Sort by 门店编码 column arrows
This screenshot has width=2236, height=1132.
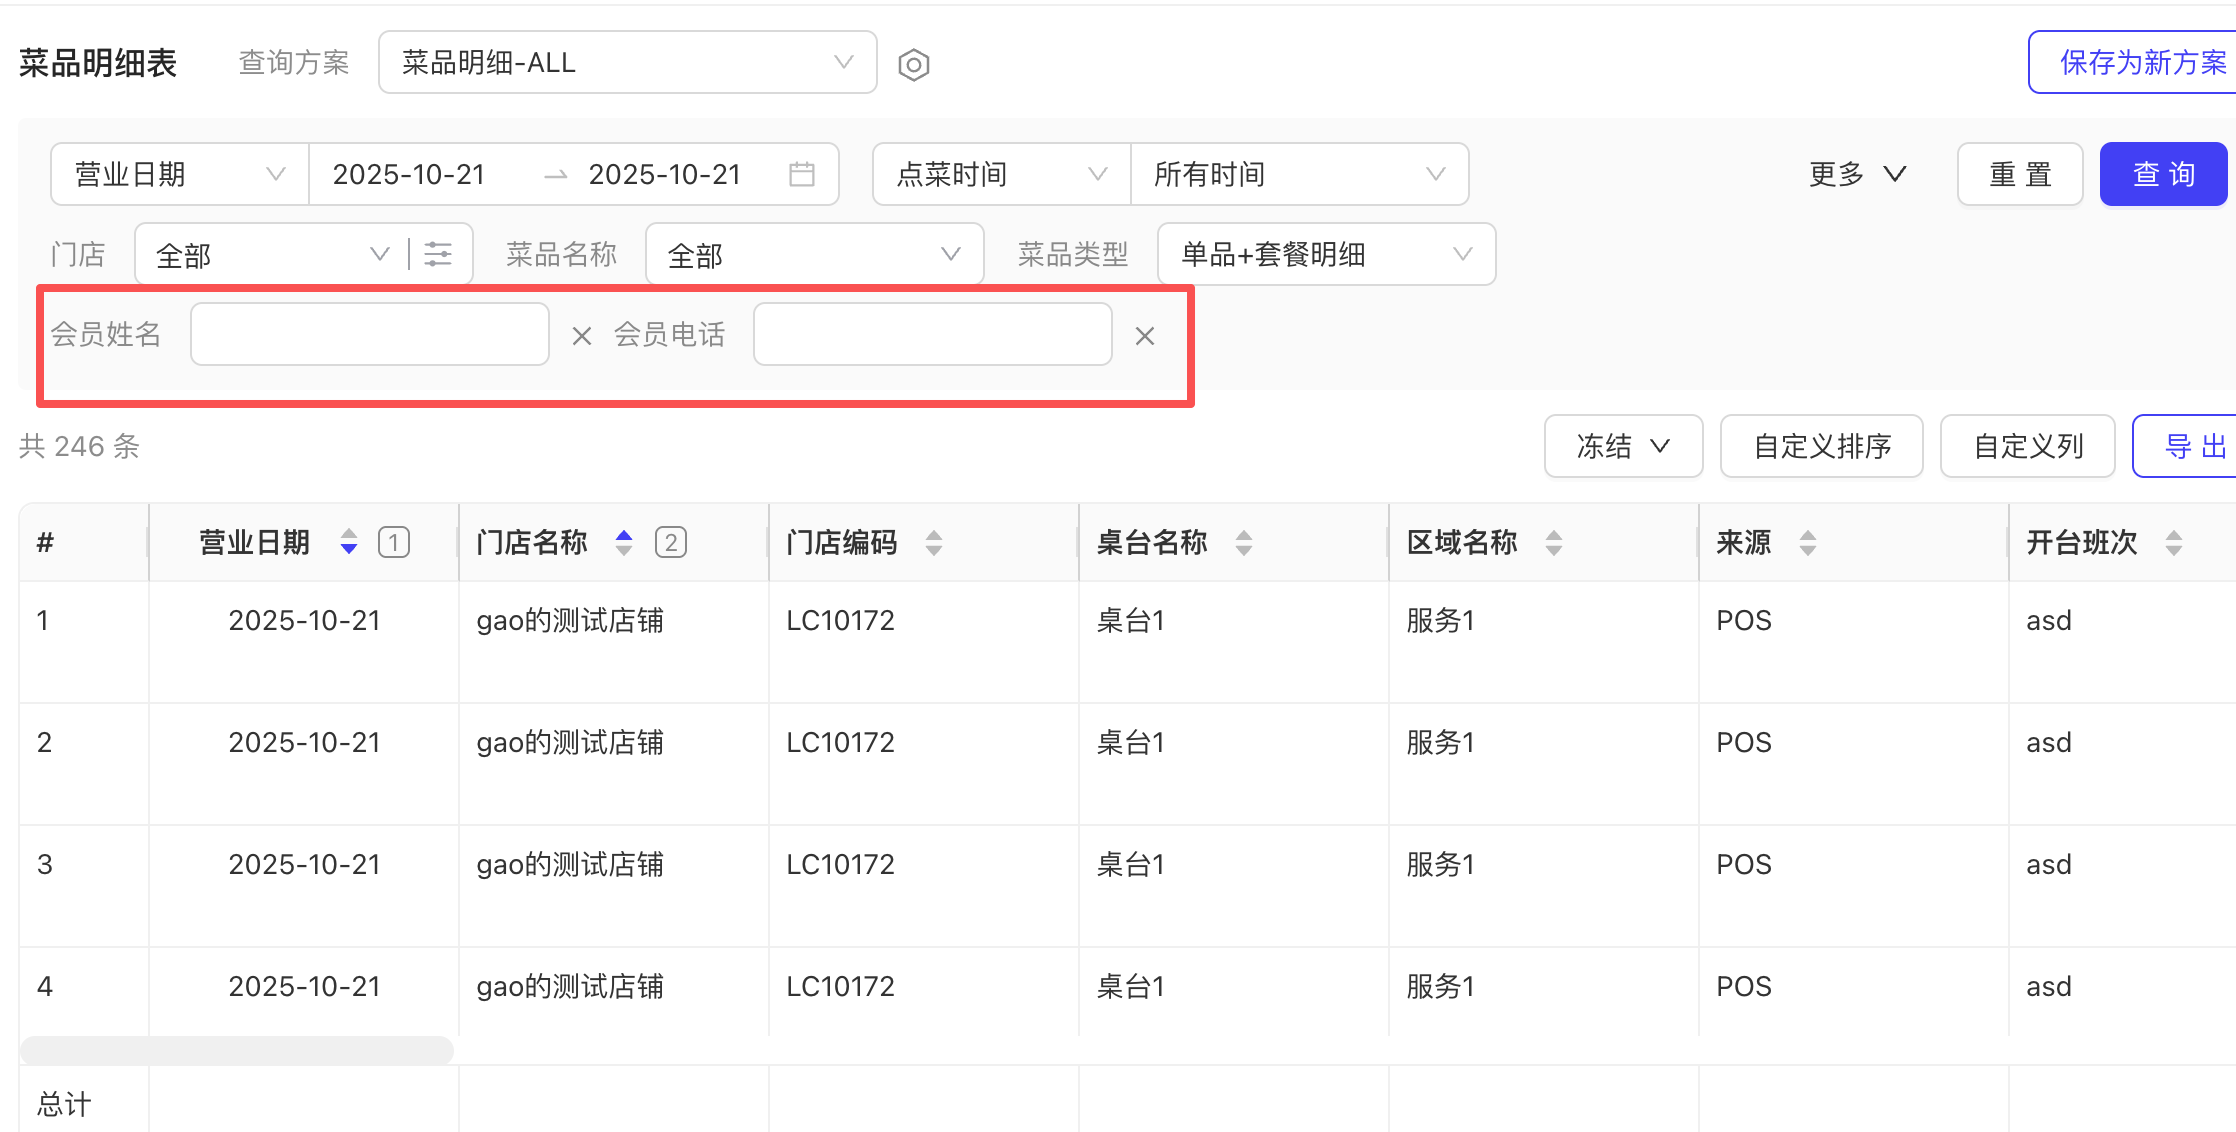point(933,542)
